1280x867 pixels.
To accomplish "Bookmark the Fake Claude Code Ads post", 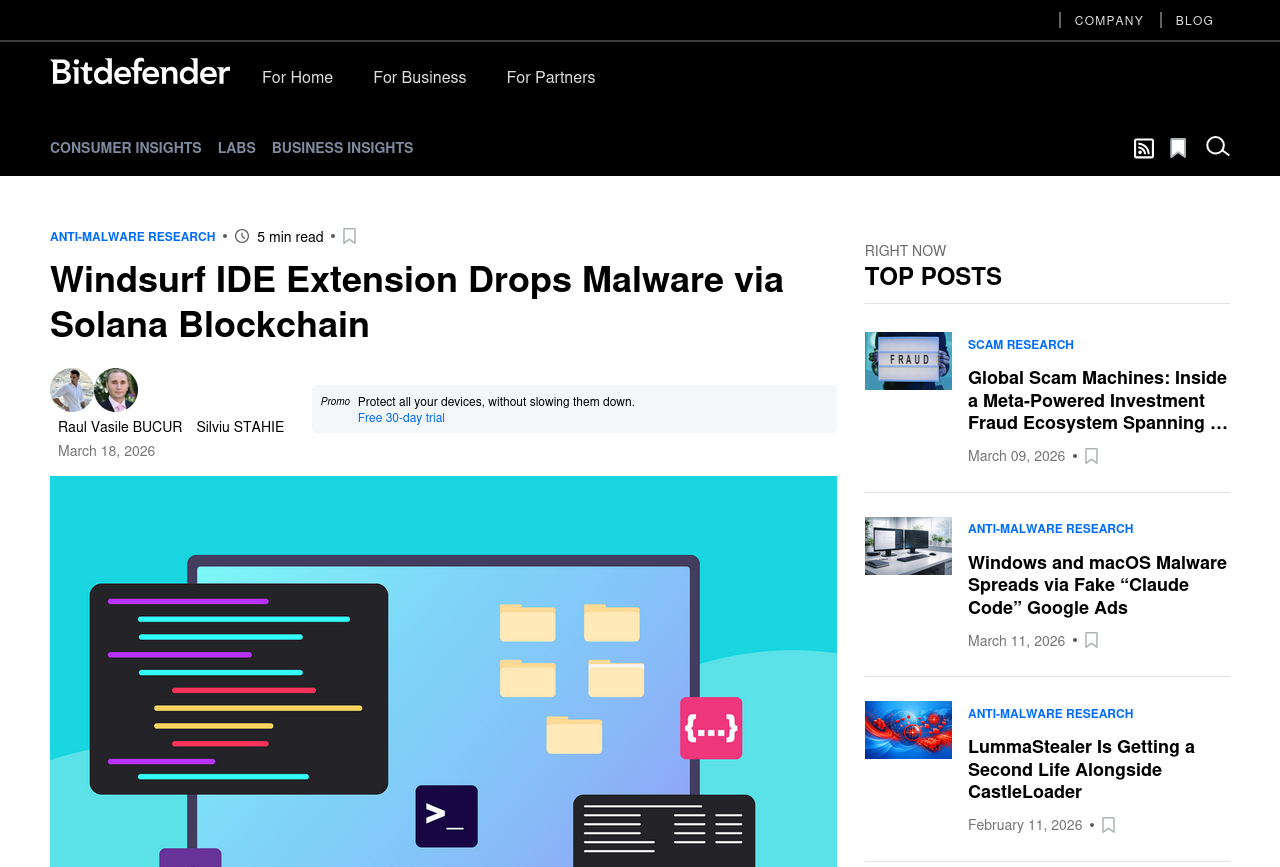I will (1091, 640).
